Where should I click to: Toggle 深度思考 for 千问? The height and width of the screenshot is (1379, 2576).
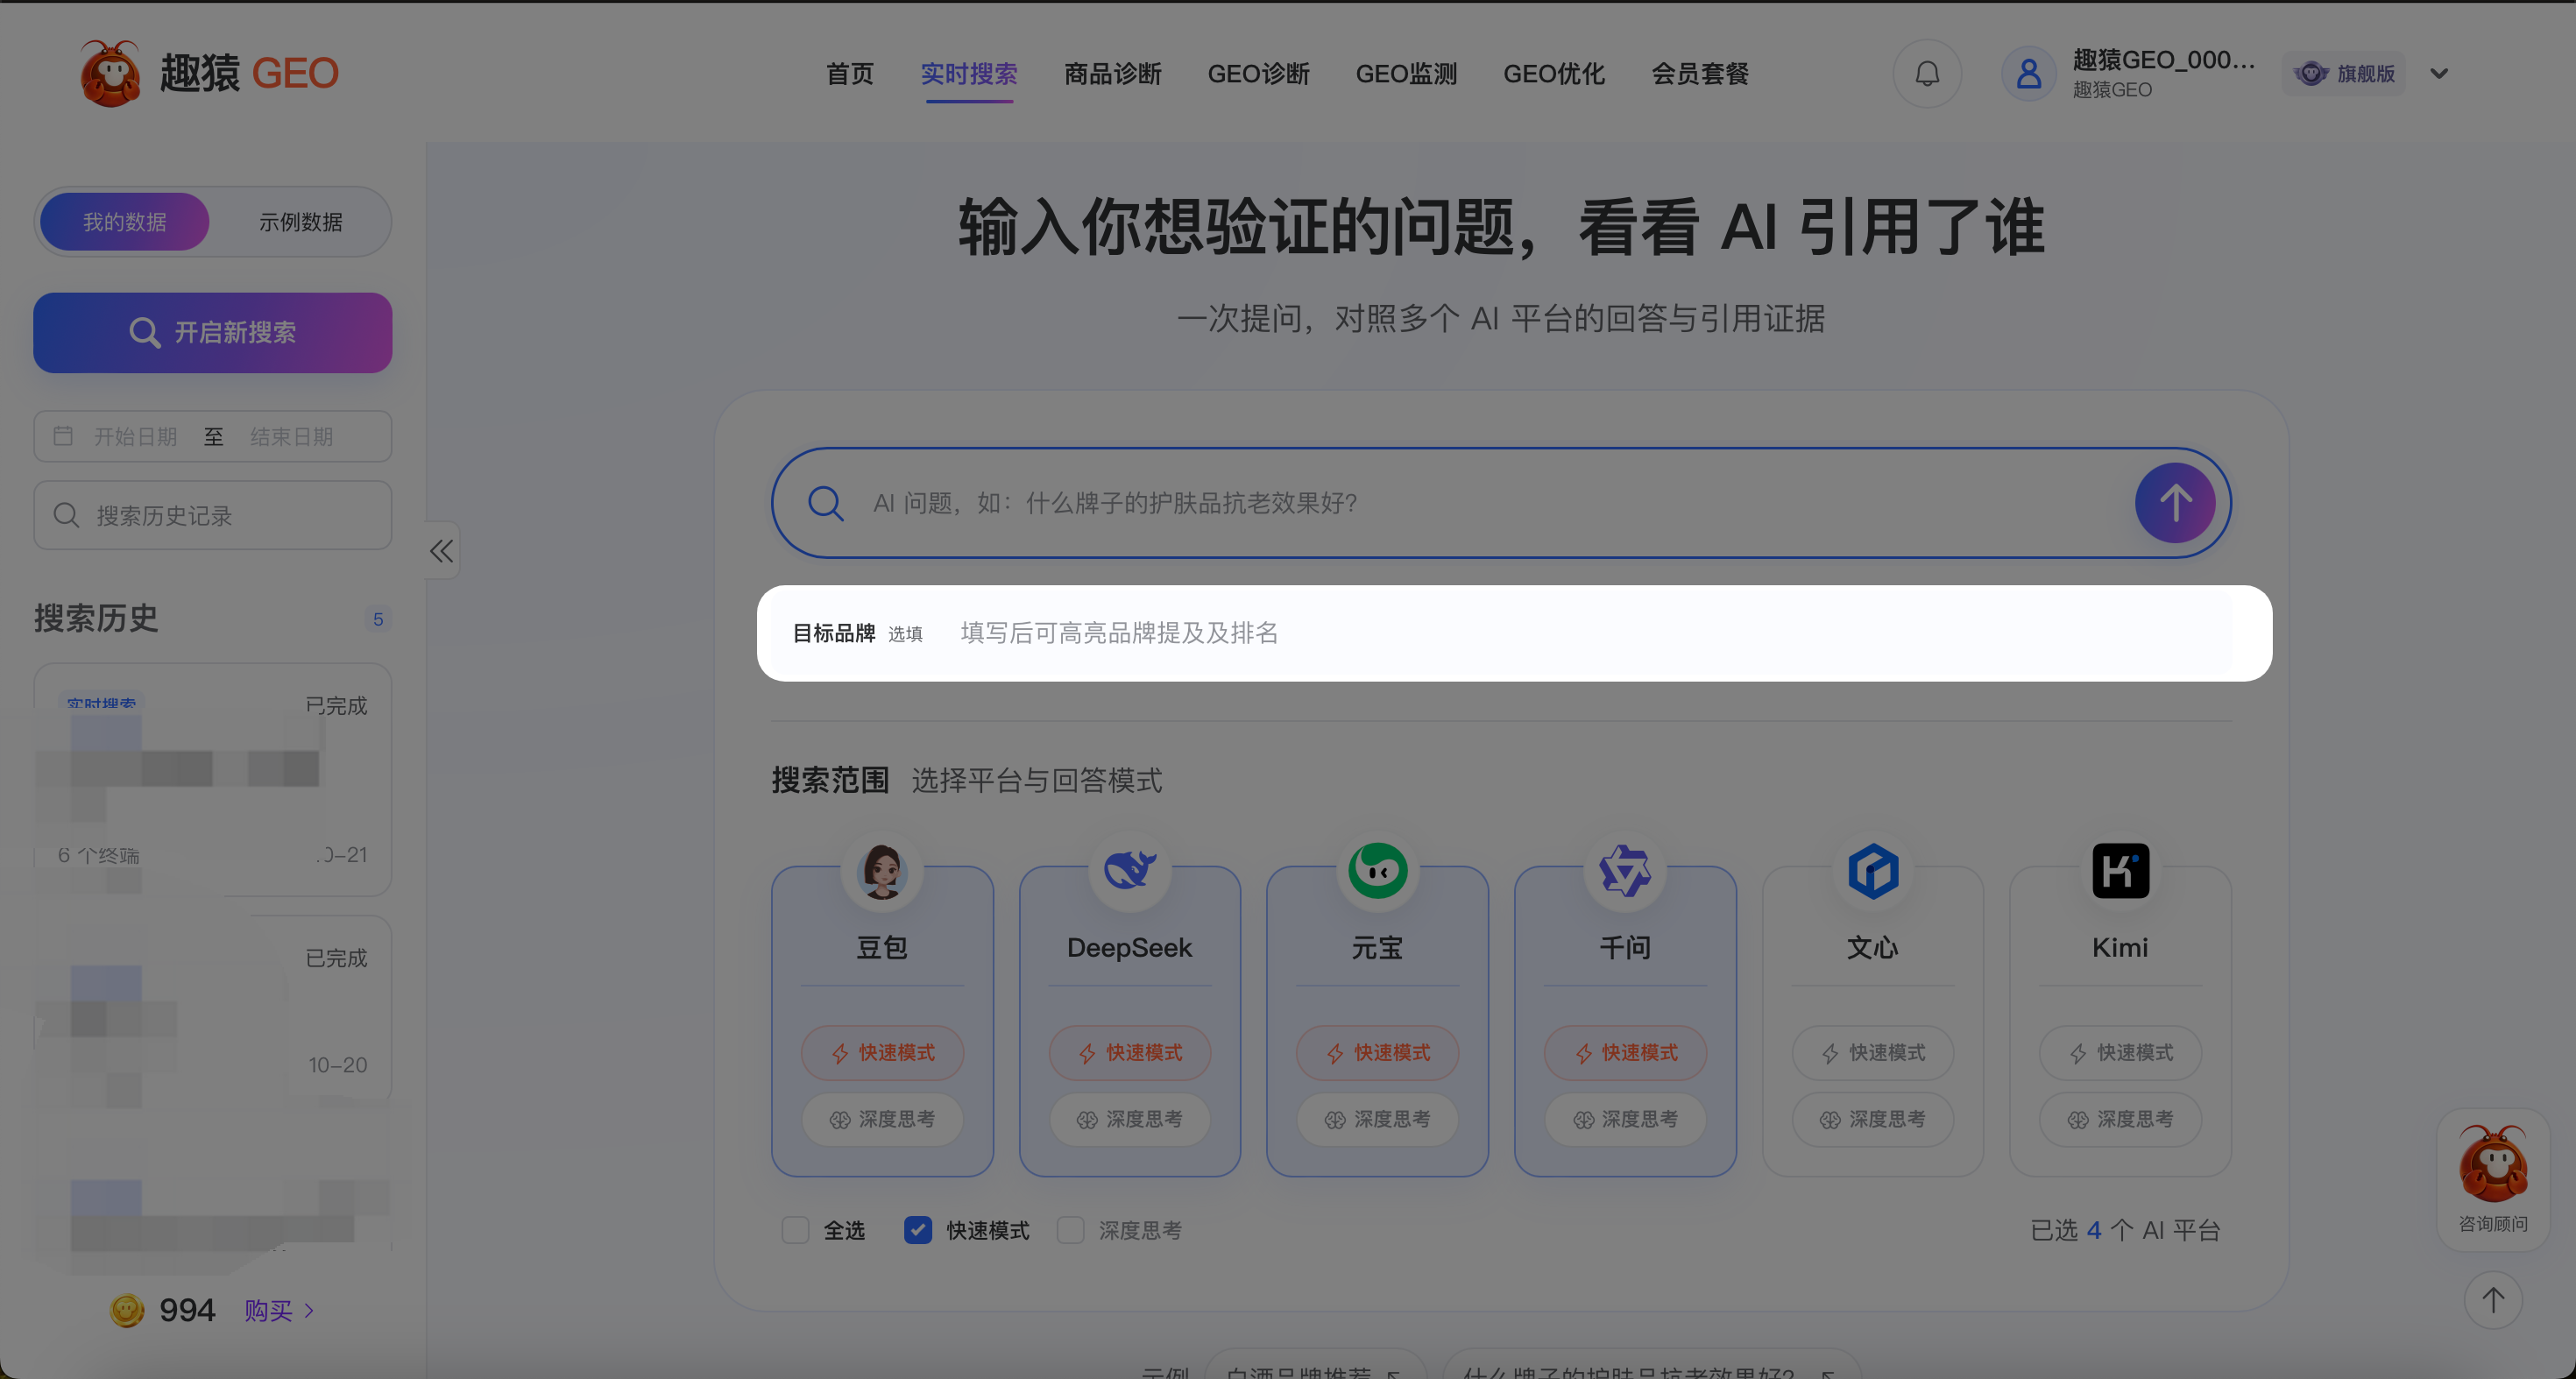tap(1625, 1118)
